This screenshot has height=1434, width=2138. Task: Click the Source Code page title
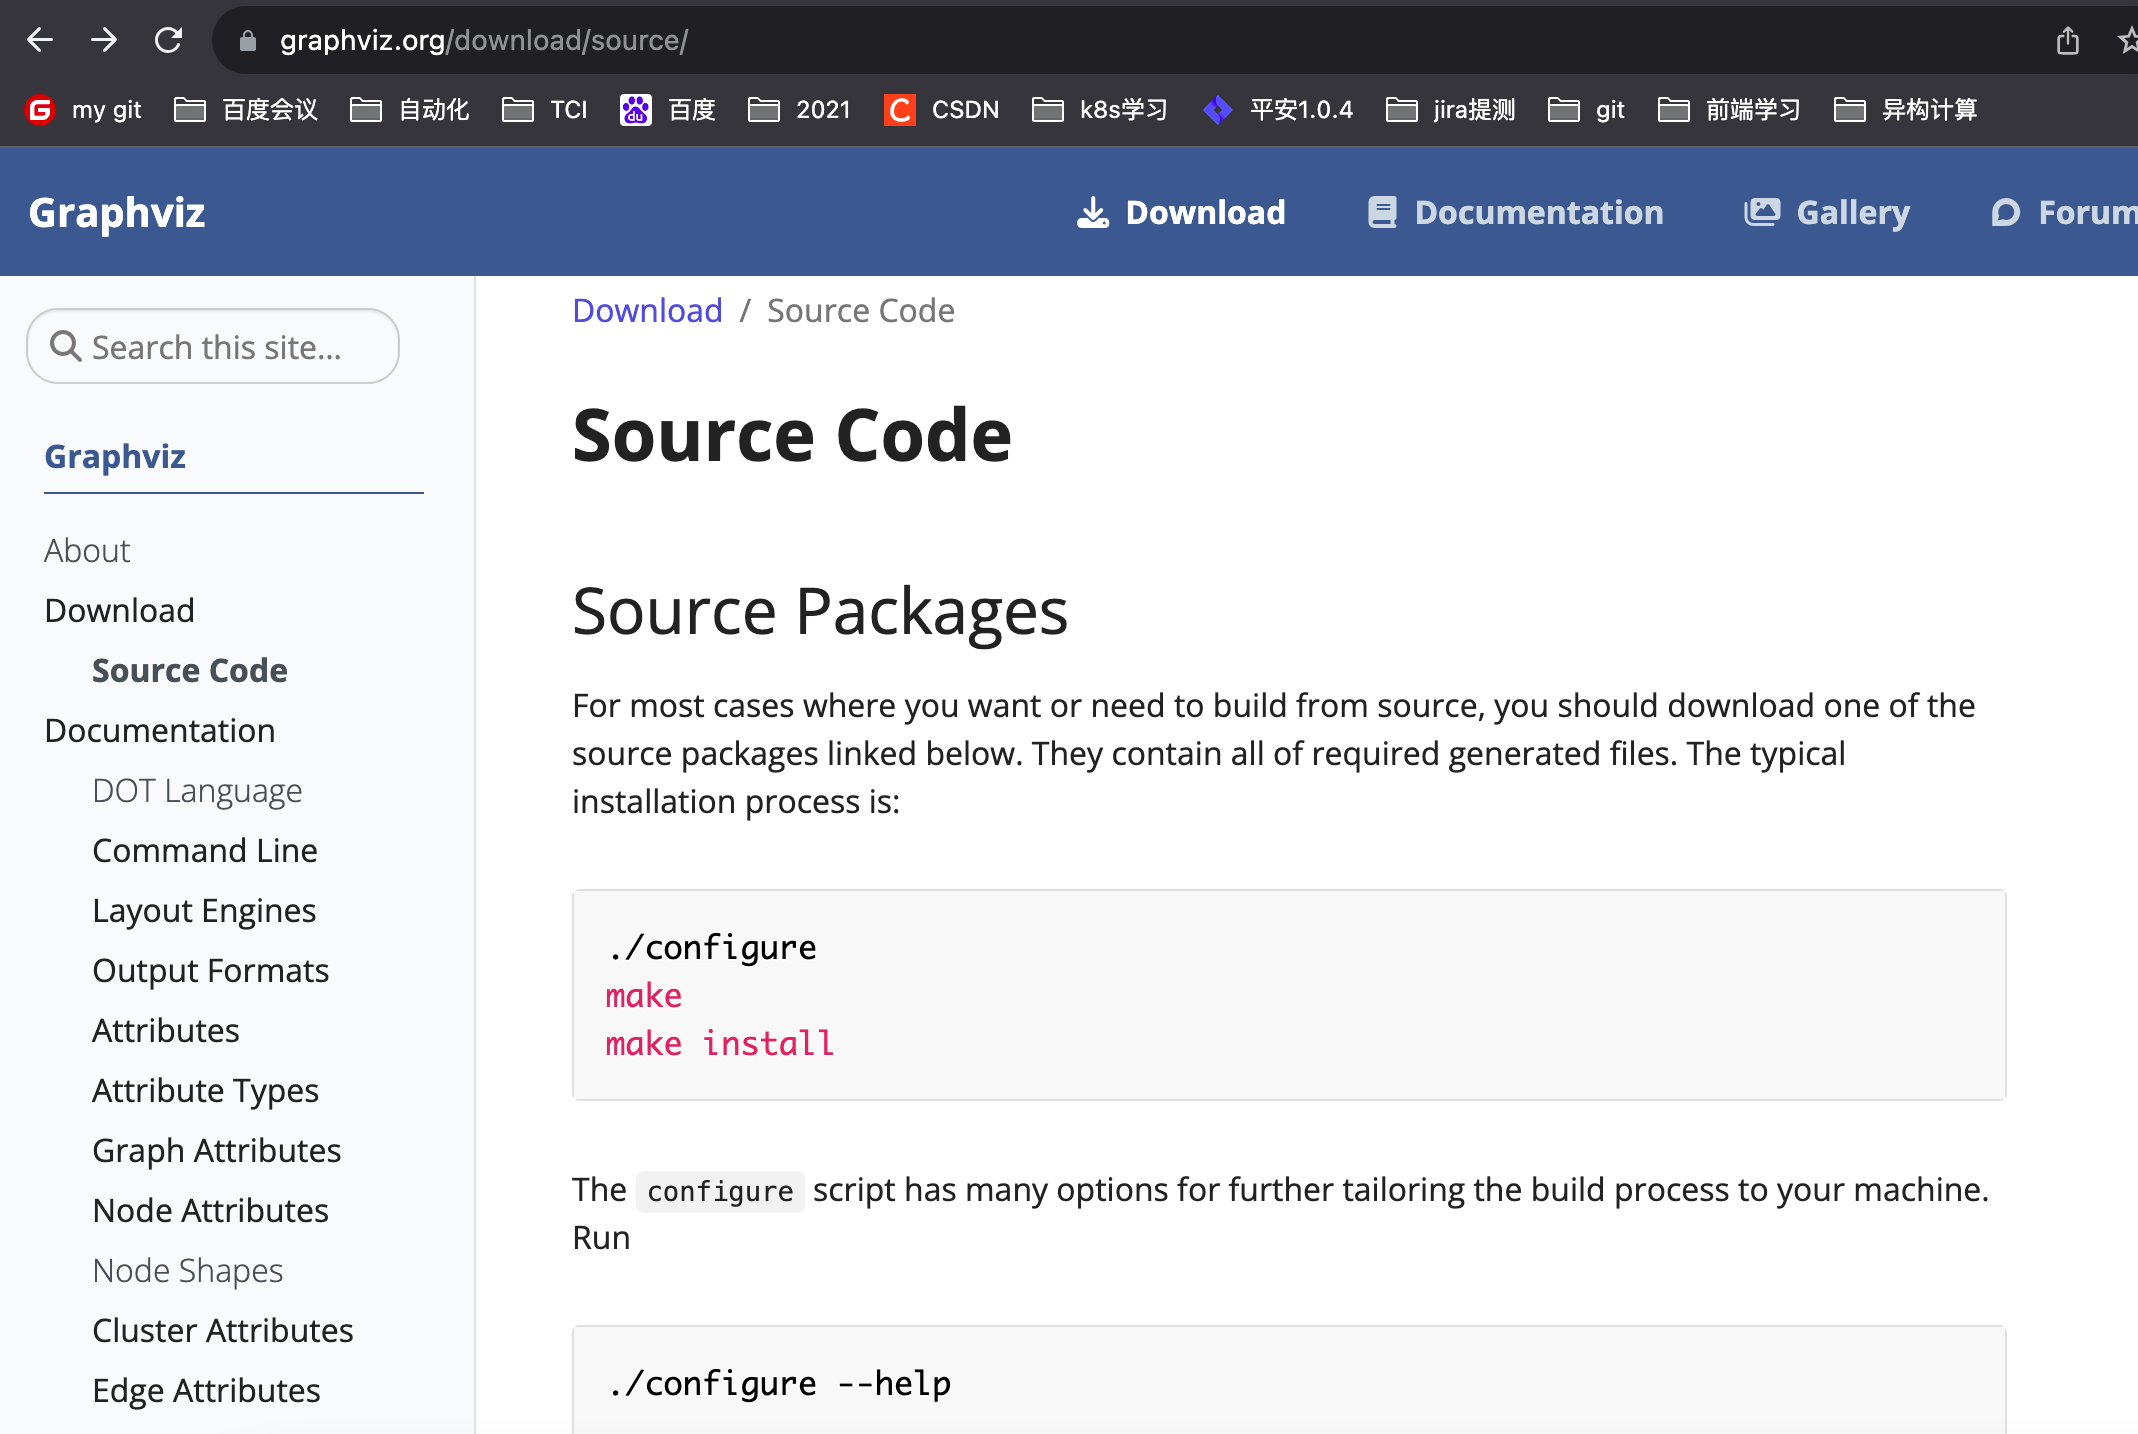(792, 436)
